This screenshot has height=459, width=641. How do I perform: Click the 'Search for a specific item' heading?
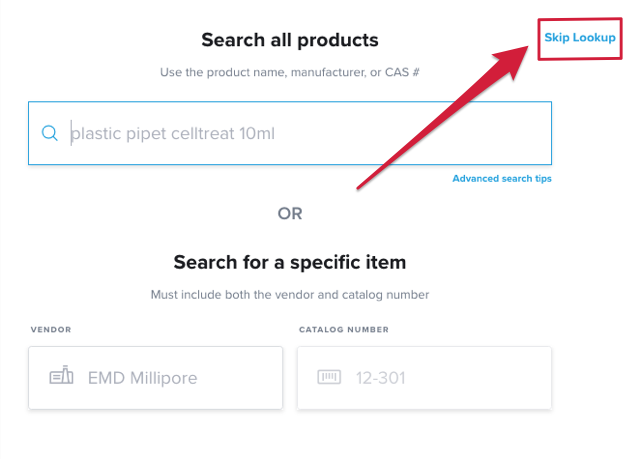[x=290, y=262]
